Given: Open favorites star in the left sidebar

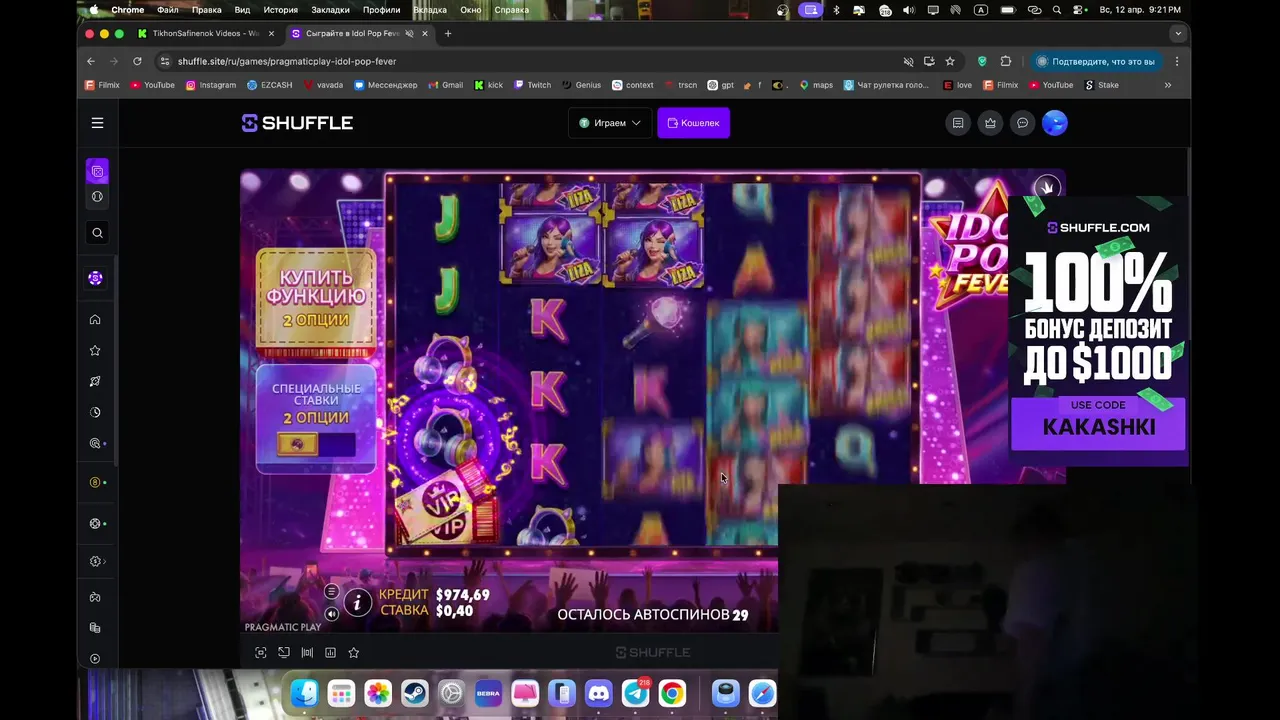Looking at the screenshot, I should (95, 351).
